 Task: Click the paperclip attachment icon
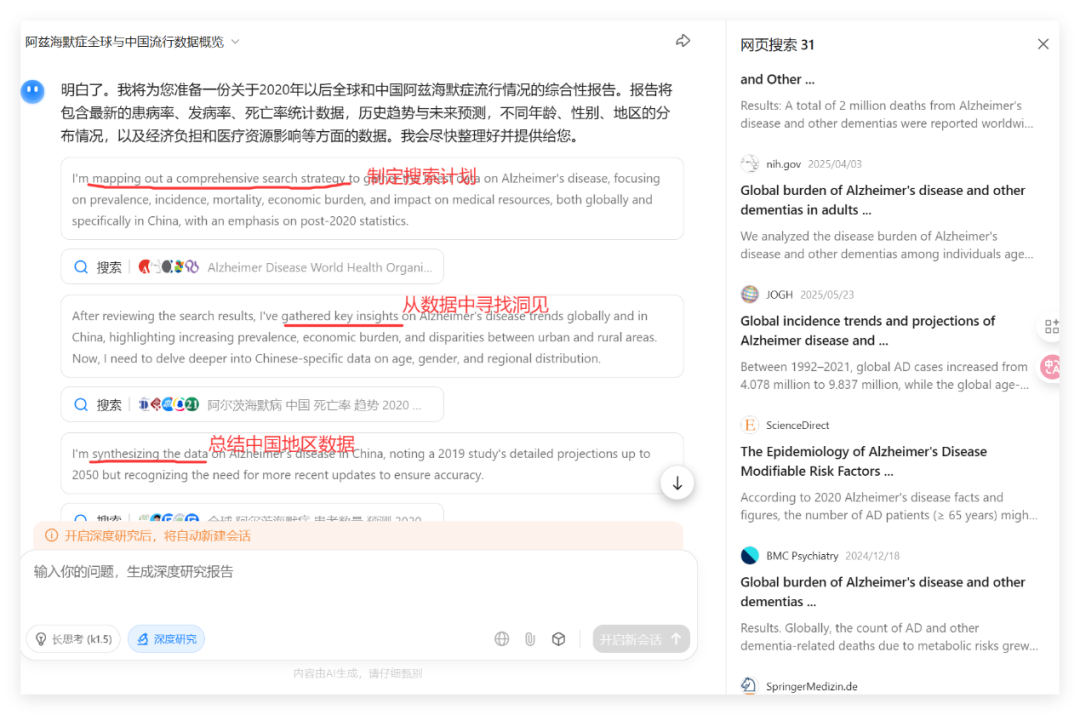(x=530, y=639)
